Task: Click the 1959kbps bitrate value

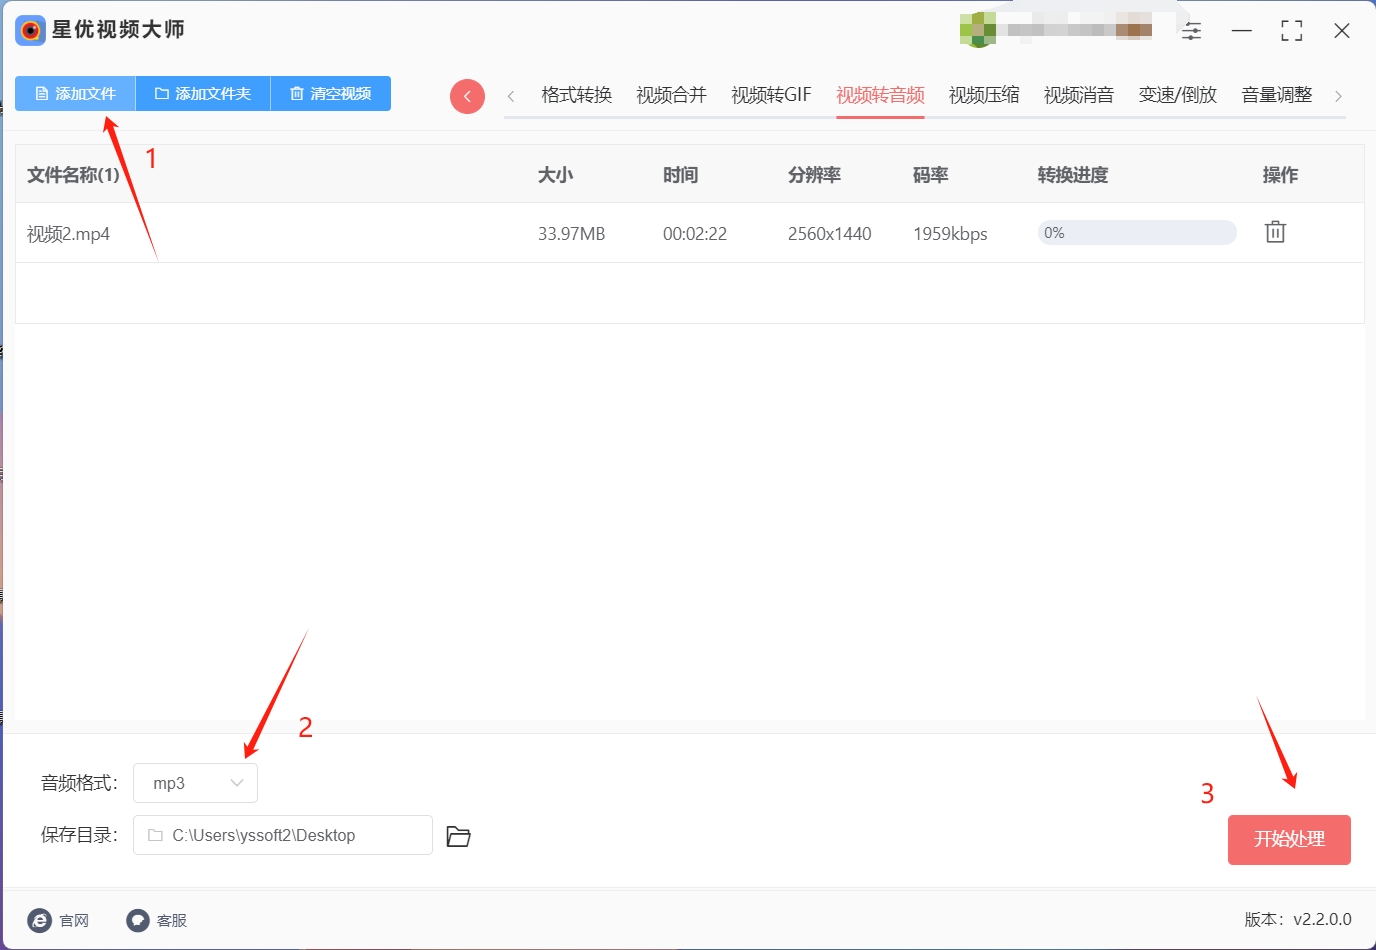Action: click(x=950, y=234)
